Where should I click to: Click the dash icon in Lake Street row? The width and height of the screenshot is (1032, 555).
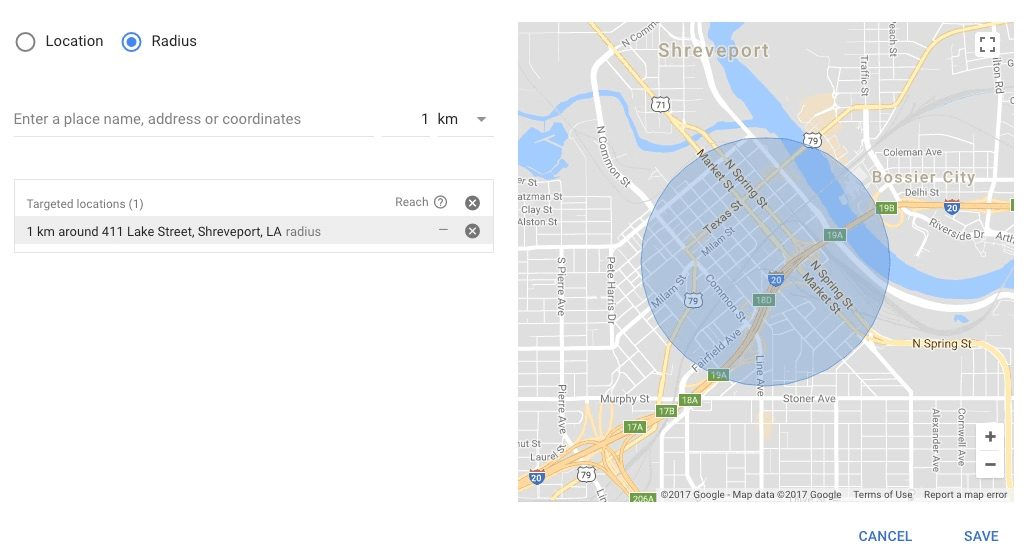click(x=443, y=231)
